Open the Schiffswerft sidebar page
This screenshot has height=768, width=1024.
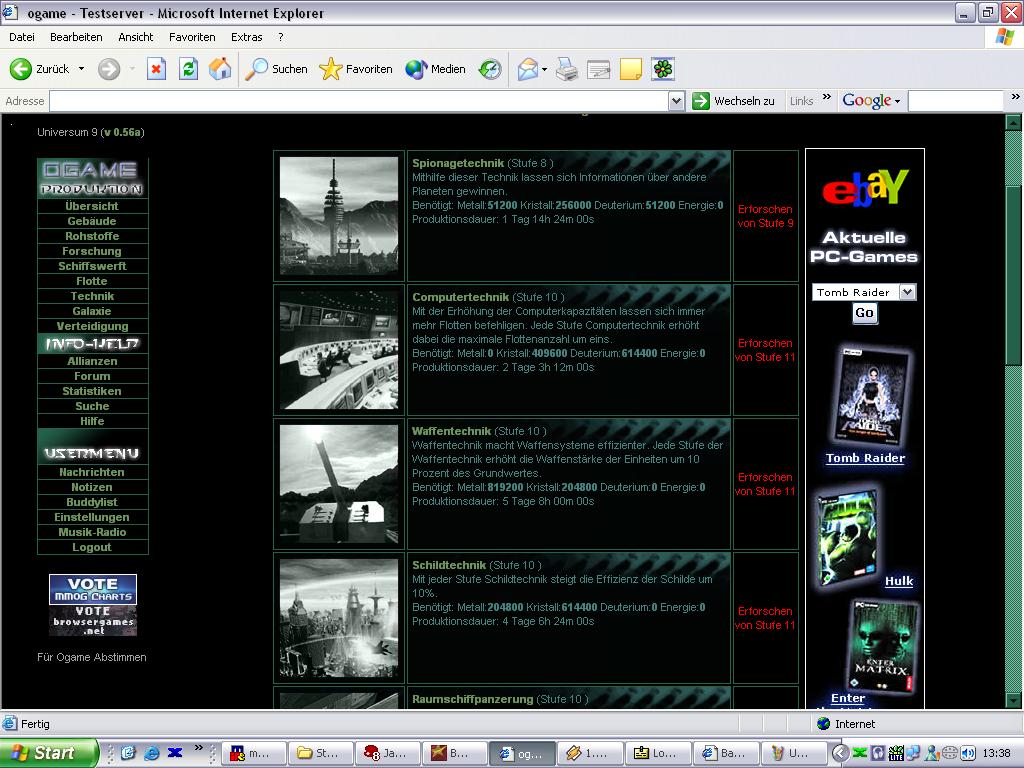pos(92,266)
